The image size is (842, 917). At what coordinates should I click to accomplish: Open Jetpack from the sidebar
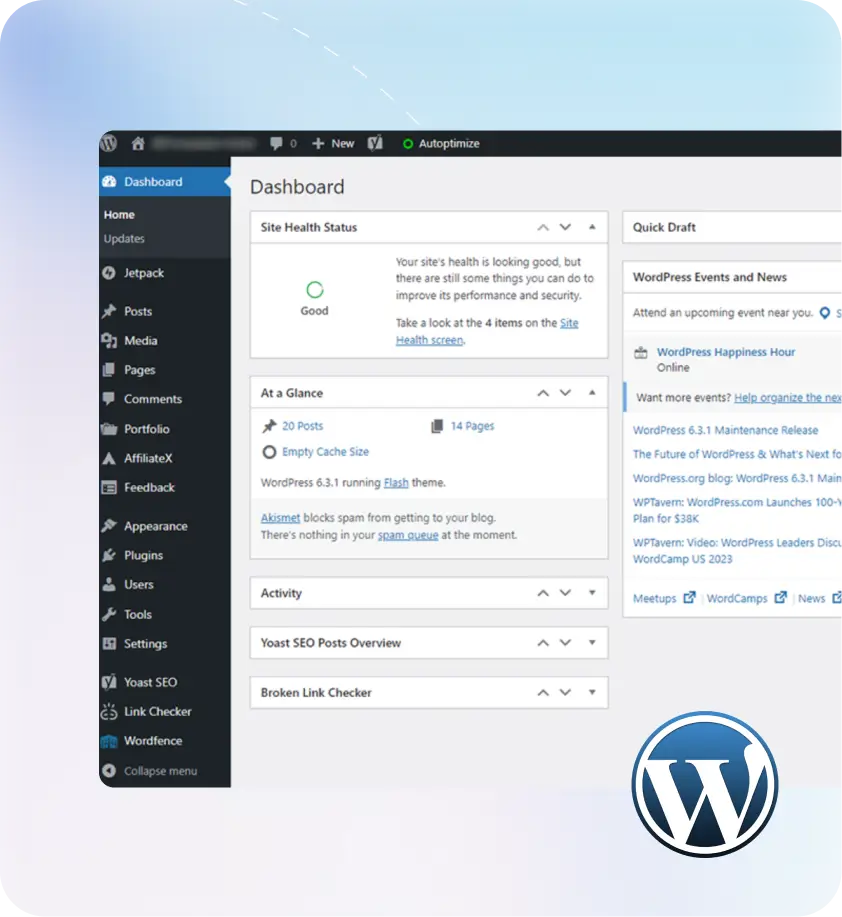click(143, 273)
